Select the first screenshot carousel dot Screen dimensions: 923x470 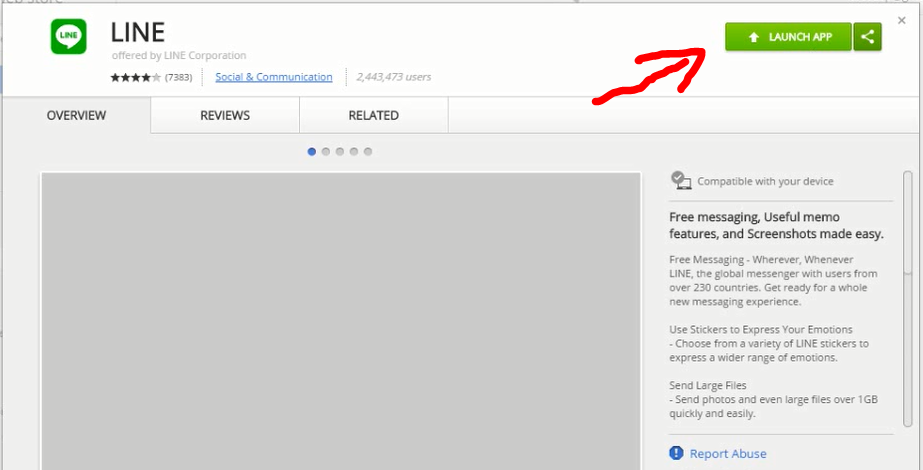(311, 151)
